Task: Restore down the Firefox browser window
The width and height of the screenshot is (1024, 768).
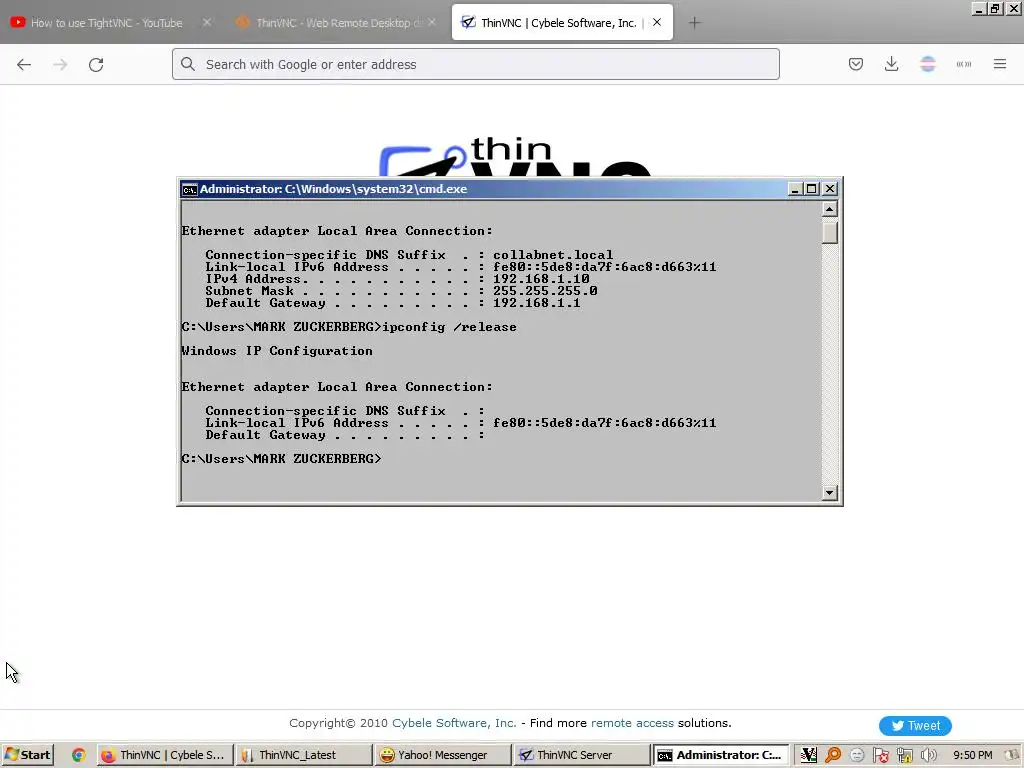Action: pyautogui.click(x=996, y=9)
